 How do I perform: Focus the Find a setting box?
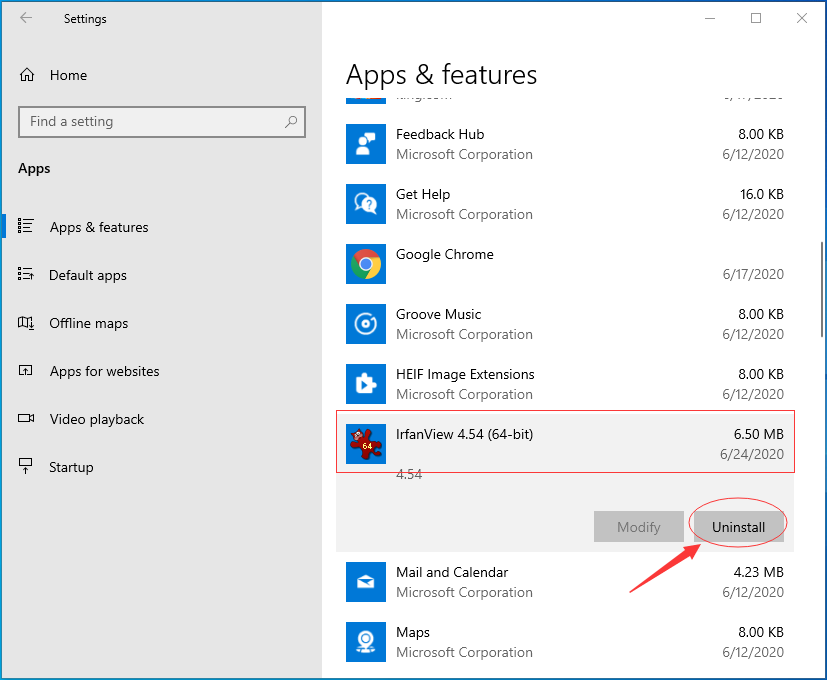point(162,122)
